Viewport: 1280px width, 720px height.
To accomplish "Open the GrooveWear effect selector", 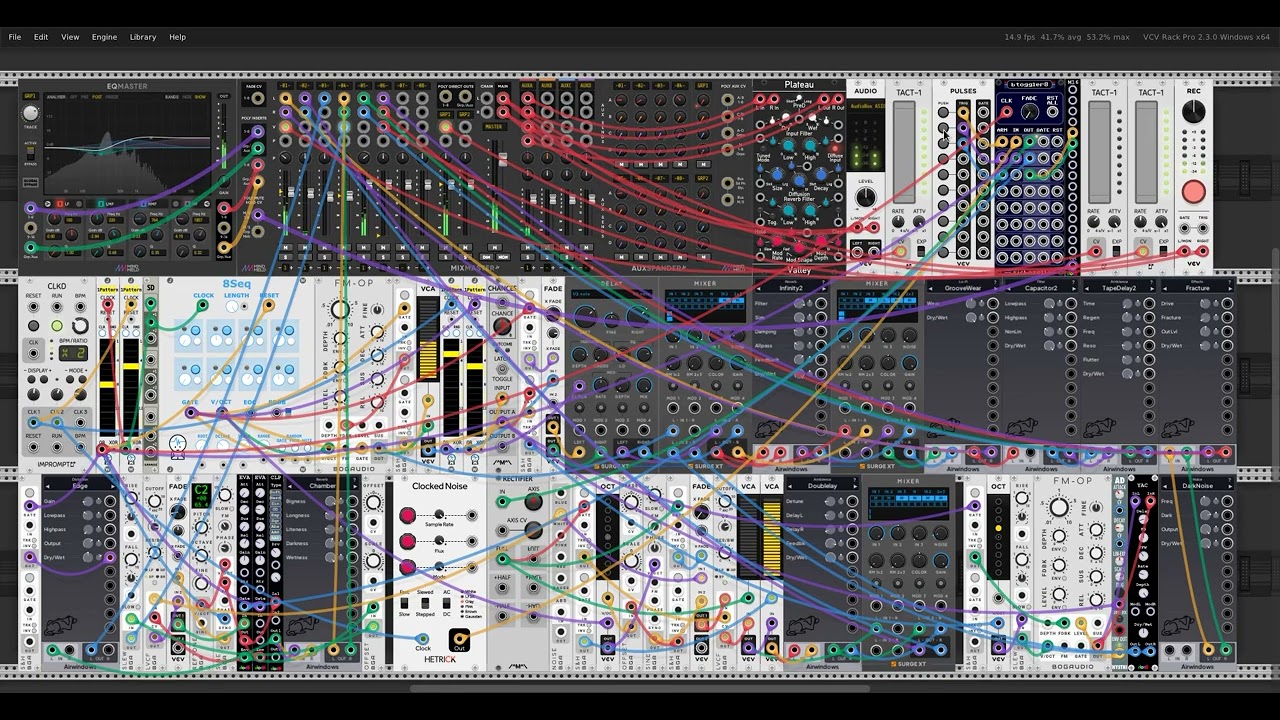I will [x=964, y=288].
